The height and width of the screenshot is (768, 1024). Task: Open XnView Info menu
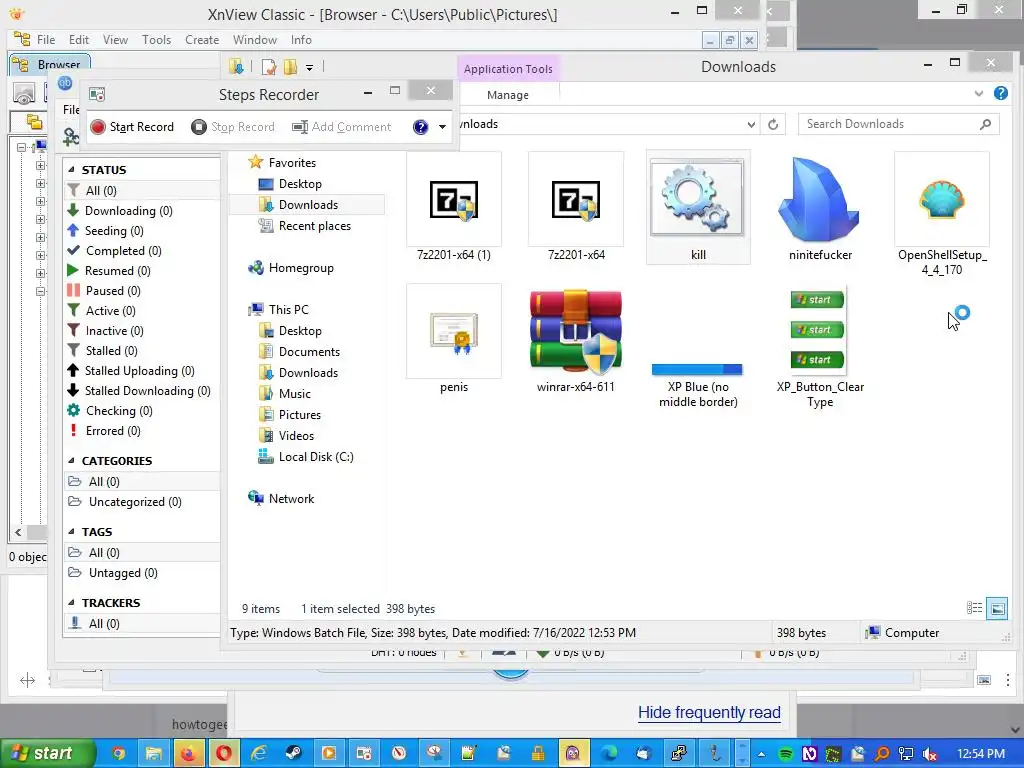point(301,40)
